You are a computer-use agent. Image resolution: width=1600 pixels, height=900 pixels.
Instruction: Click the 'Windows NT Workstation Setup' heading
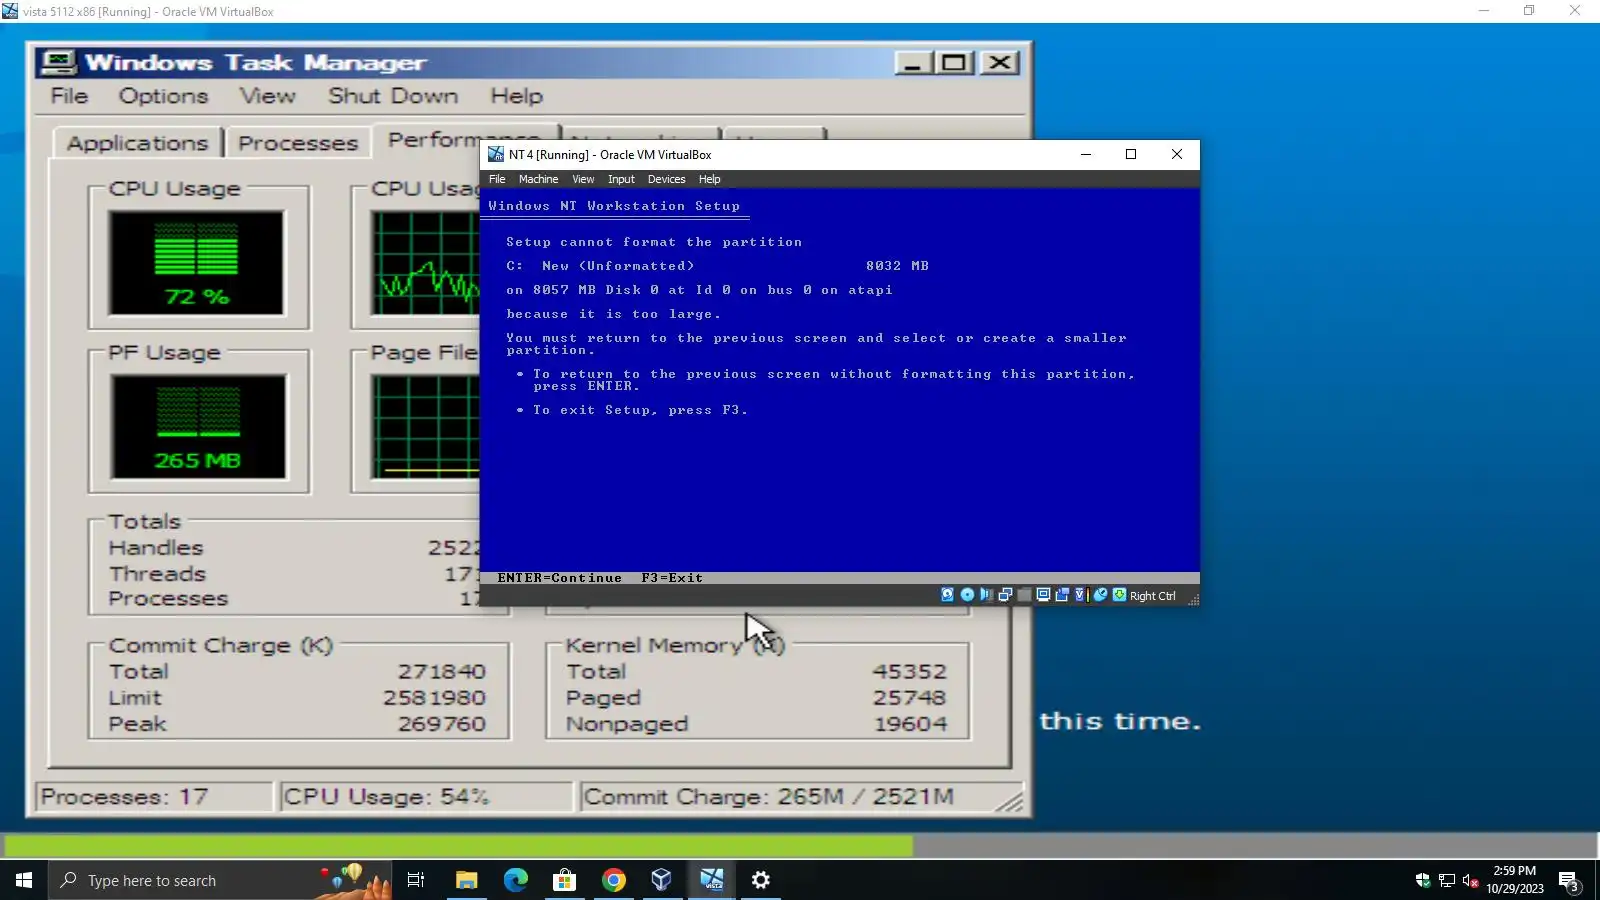(x=614, y=206)
